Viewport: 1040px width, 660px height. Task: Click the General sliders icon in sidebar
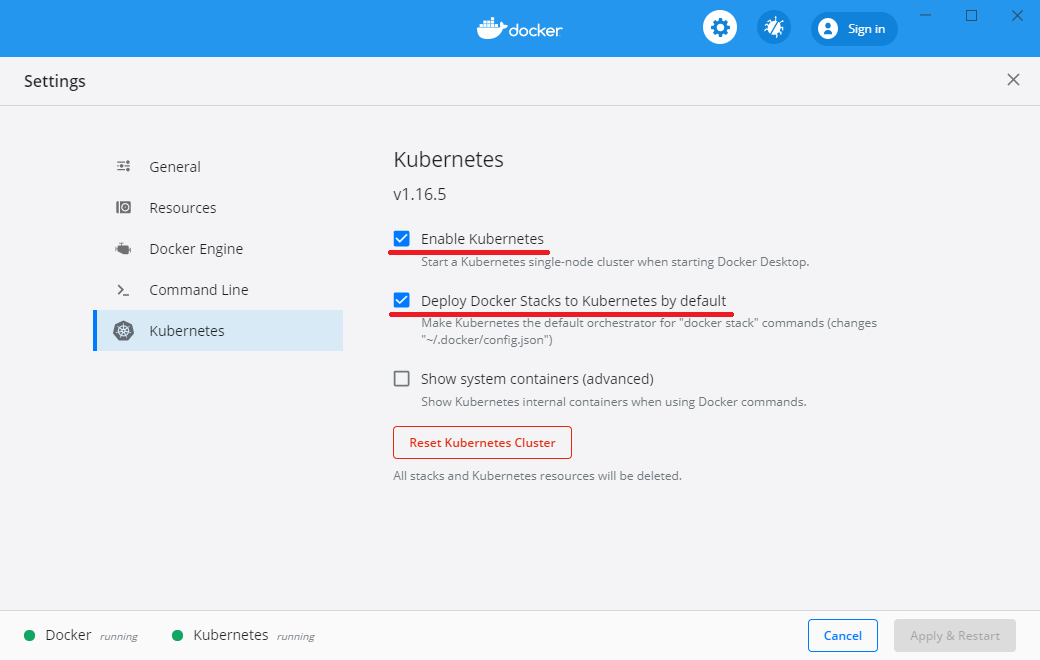click(x=123, y=167)
